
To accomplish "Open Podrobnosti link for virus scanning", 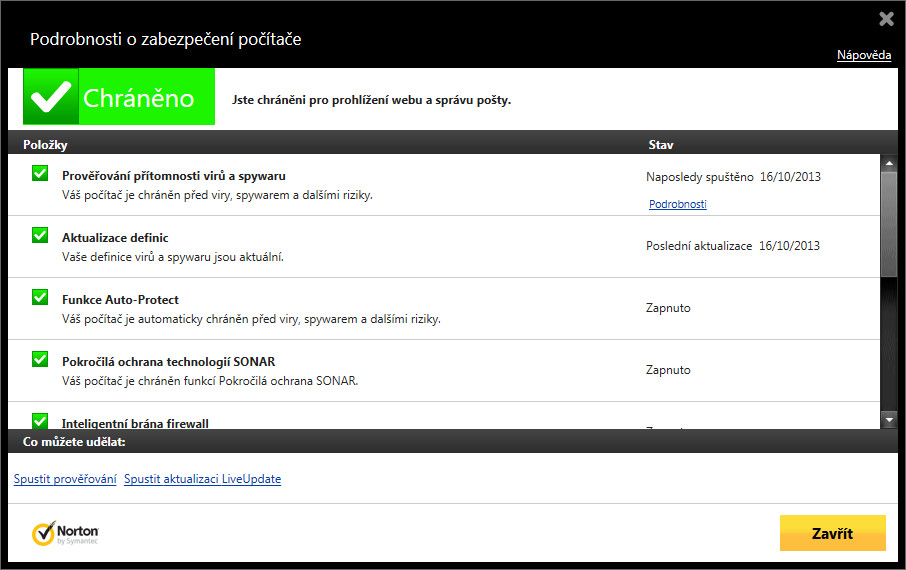I will 677,204.
